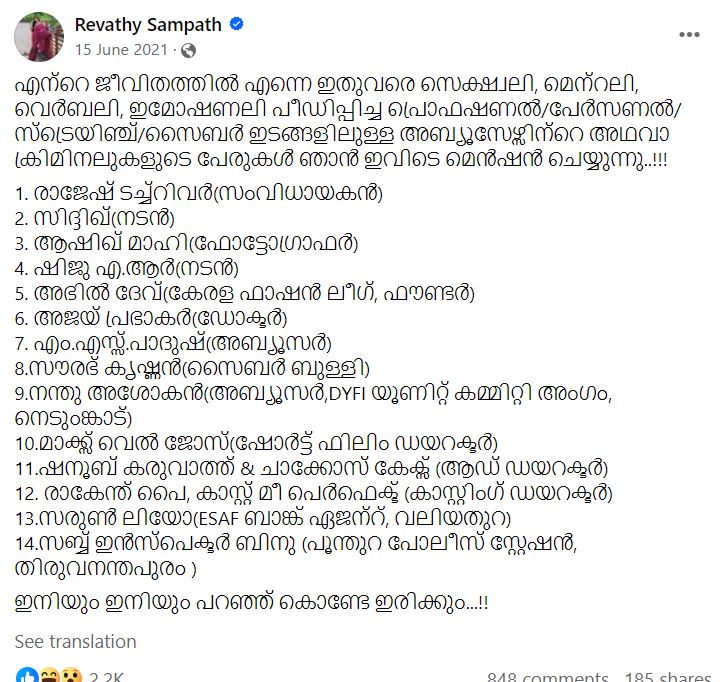
Task: Click the surprised Wow reaction emoji
Action: coord(68,676)
